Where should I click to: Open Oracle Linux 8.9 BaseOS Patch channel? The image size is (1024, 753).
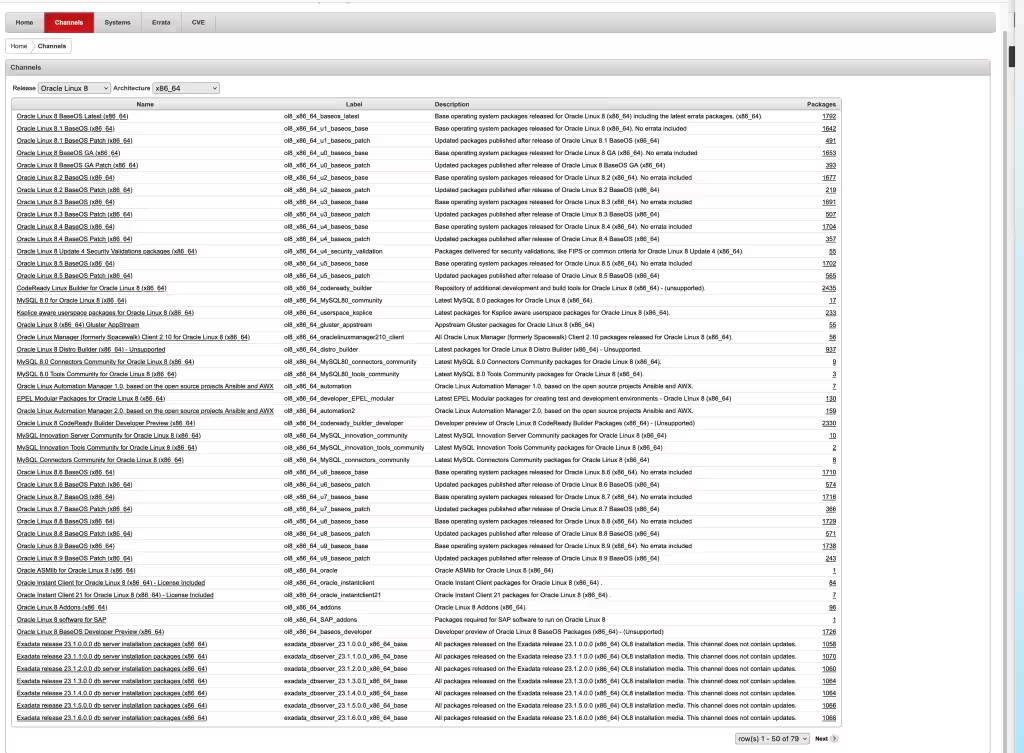coord(74,558)
